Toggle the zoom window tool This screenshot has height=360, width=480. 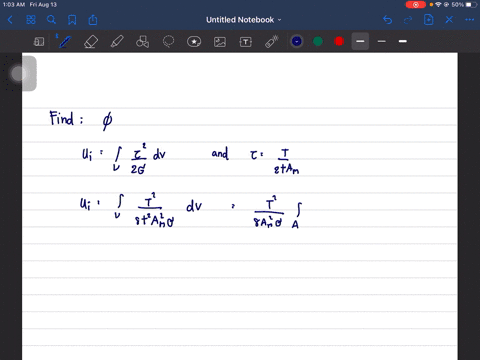click(x=39, y=42)
